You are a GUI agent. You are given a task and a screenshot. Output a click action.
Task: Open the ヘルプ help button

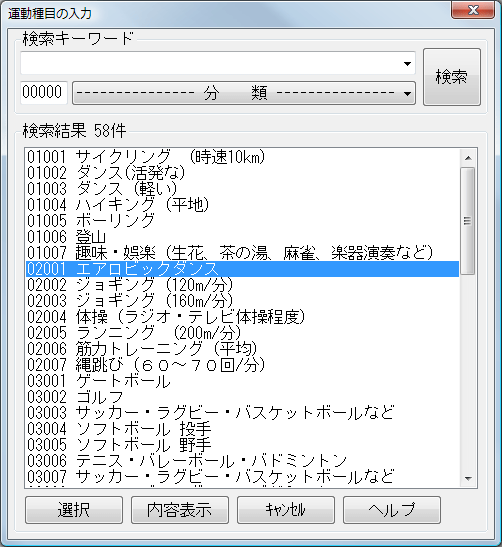(392, 510)
